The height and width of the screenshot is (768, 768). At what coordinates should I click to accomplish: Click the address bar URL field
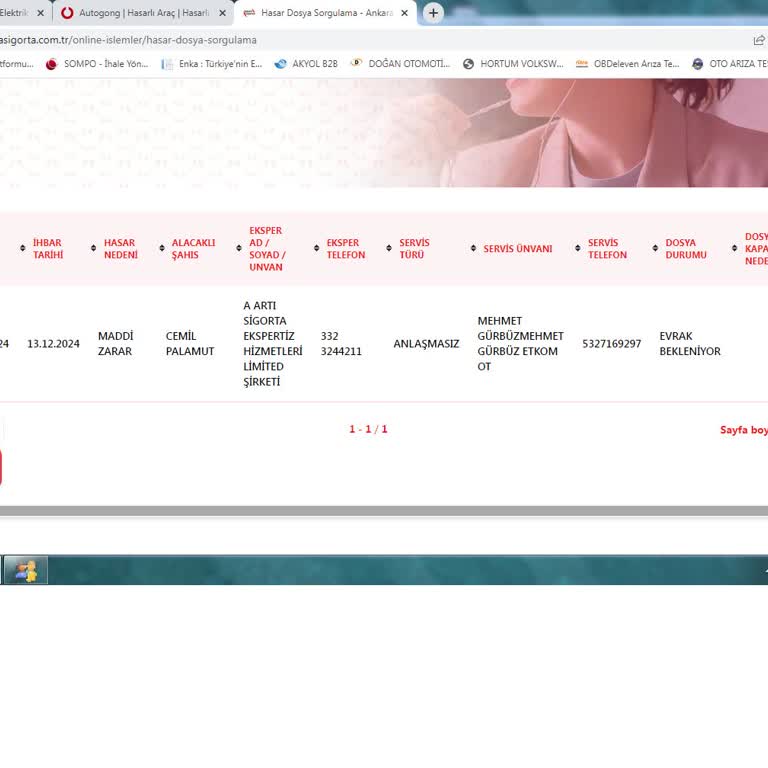128,40
